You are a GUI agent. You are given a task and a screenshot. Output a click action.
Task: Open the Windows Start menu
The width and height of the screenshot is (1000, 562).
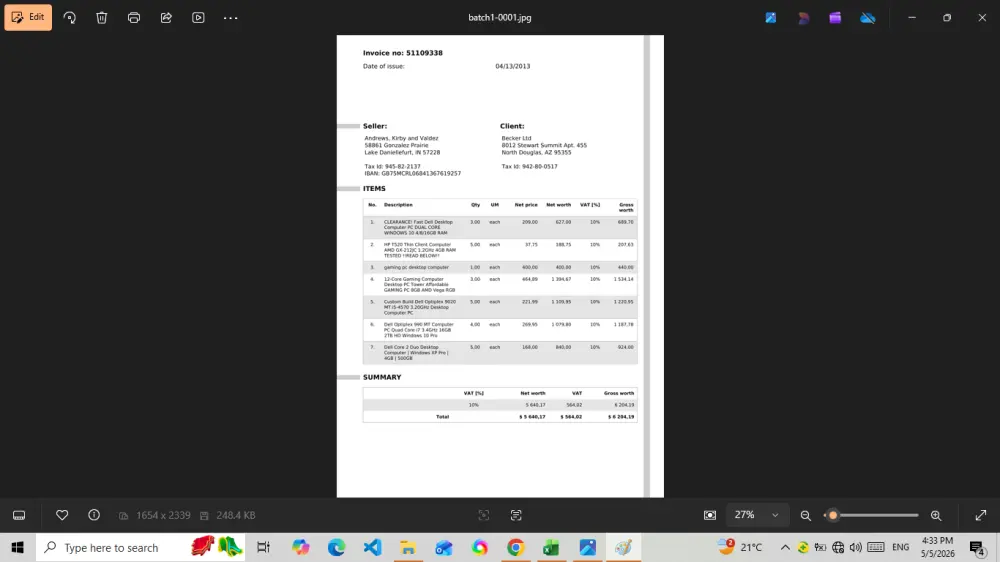[x=17, y=547]
